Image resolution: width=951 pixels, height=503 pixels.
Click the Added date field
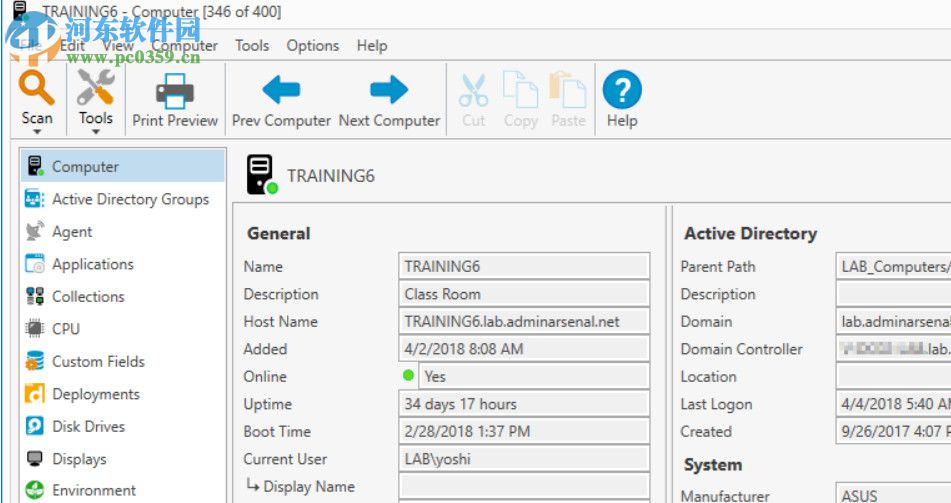pyautogui.click(x=524, y=349)
